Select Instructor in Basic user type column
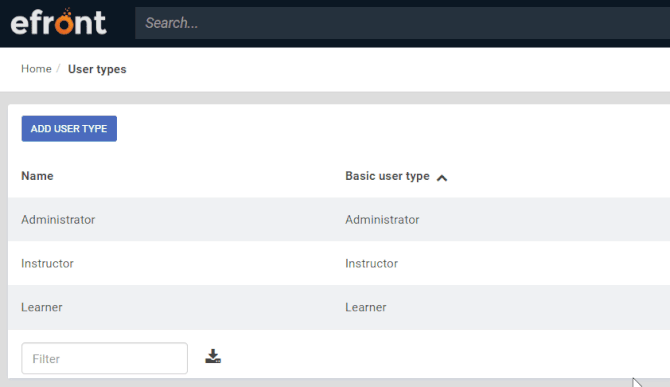 [x=371, y=264]
